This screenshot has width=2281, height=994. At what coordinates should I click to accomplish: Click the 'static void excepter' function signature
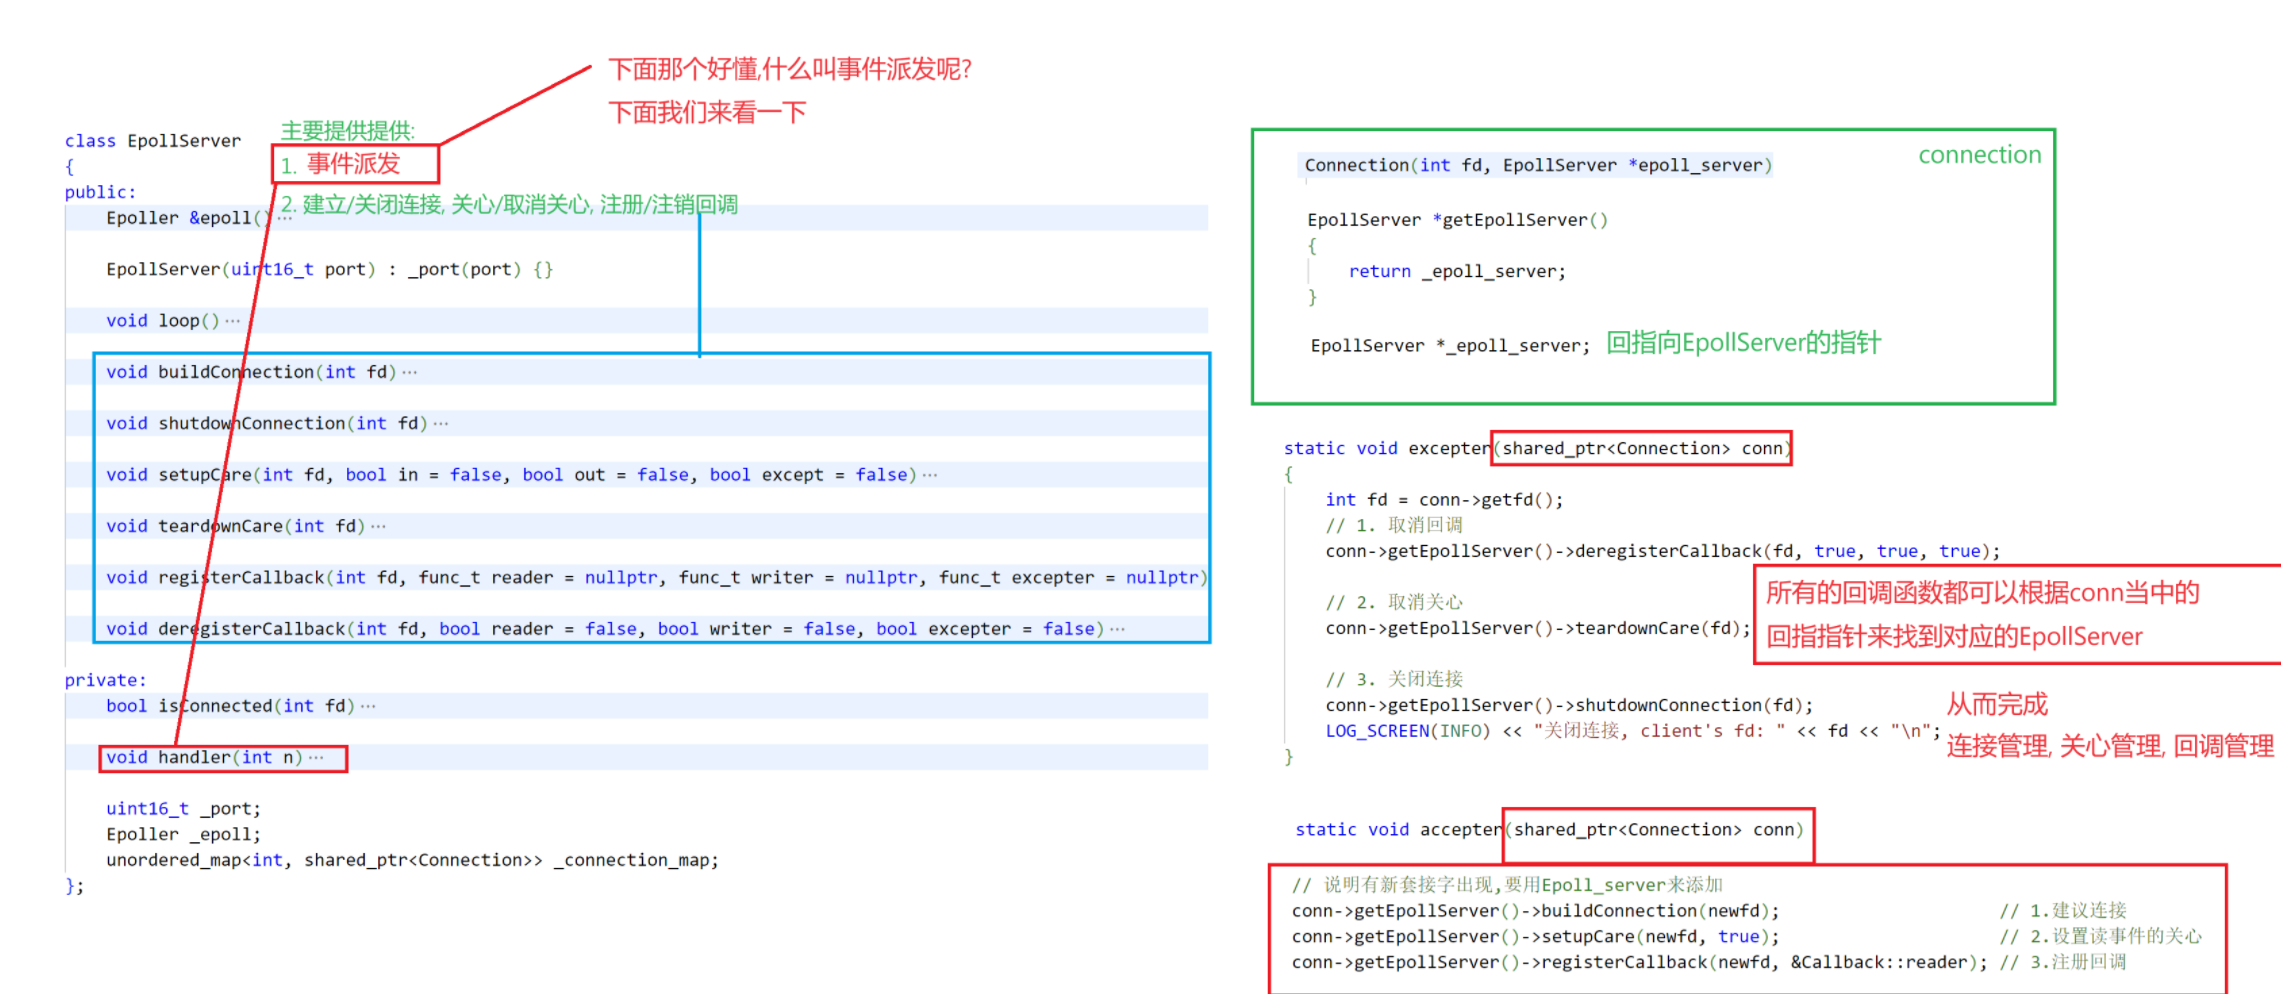(x=1537, y=448)
